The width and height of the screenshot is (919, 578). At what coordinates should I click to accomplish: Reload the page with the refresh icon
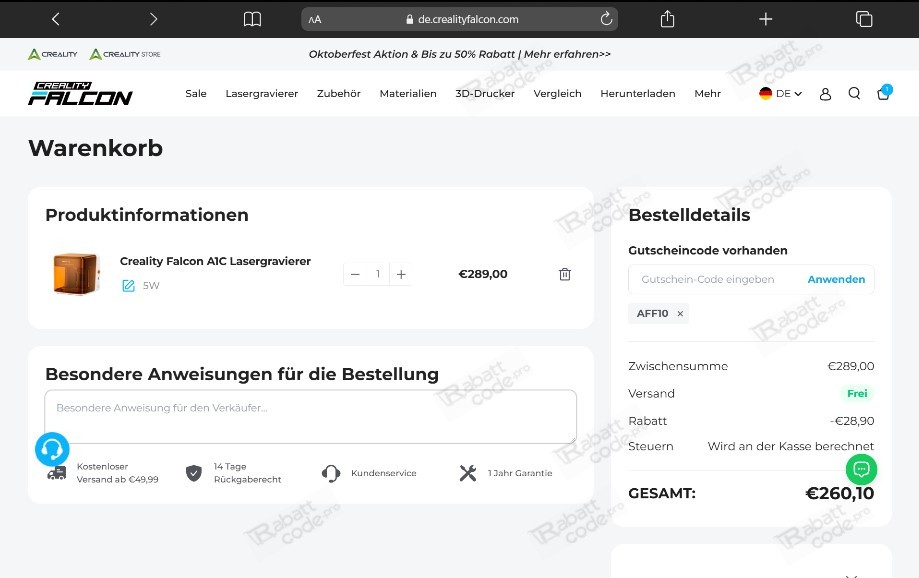(606, 19)
